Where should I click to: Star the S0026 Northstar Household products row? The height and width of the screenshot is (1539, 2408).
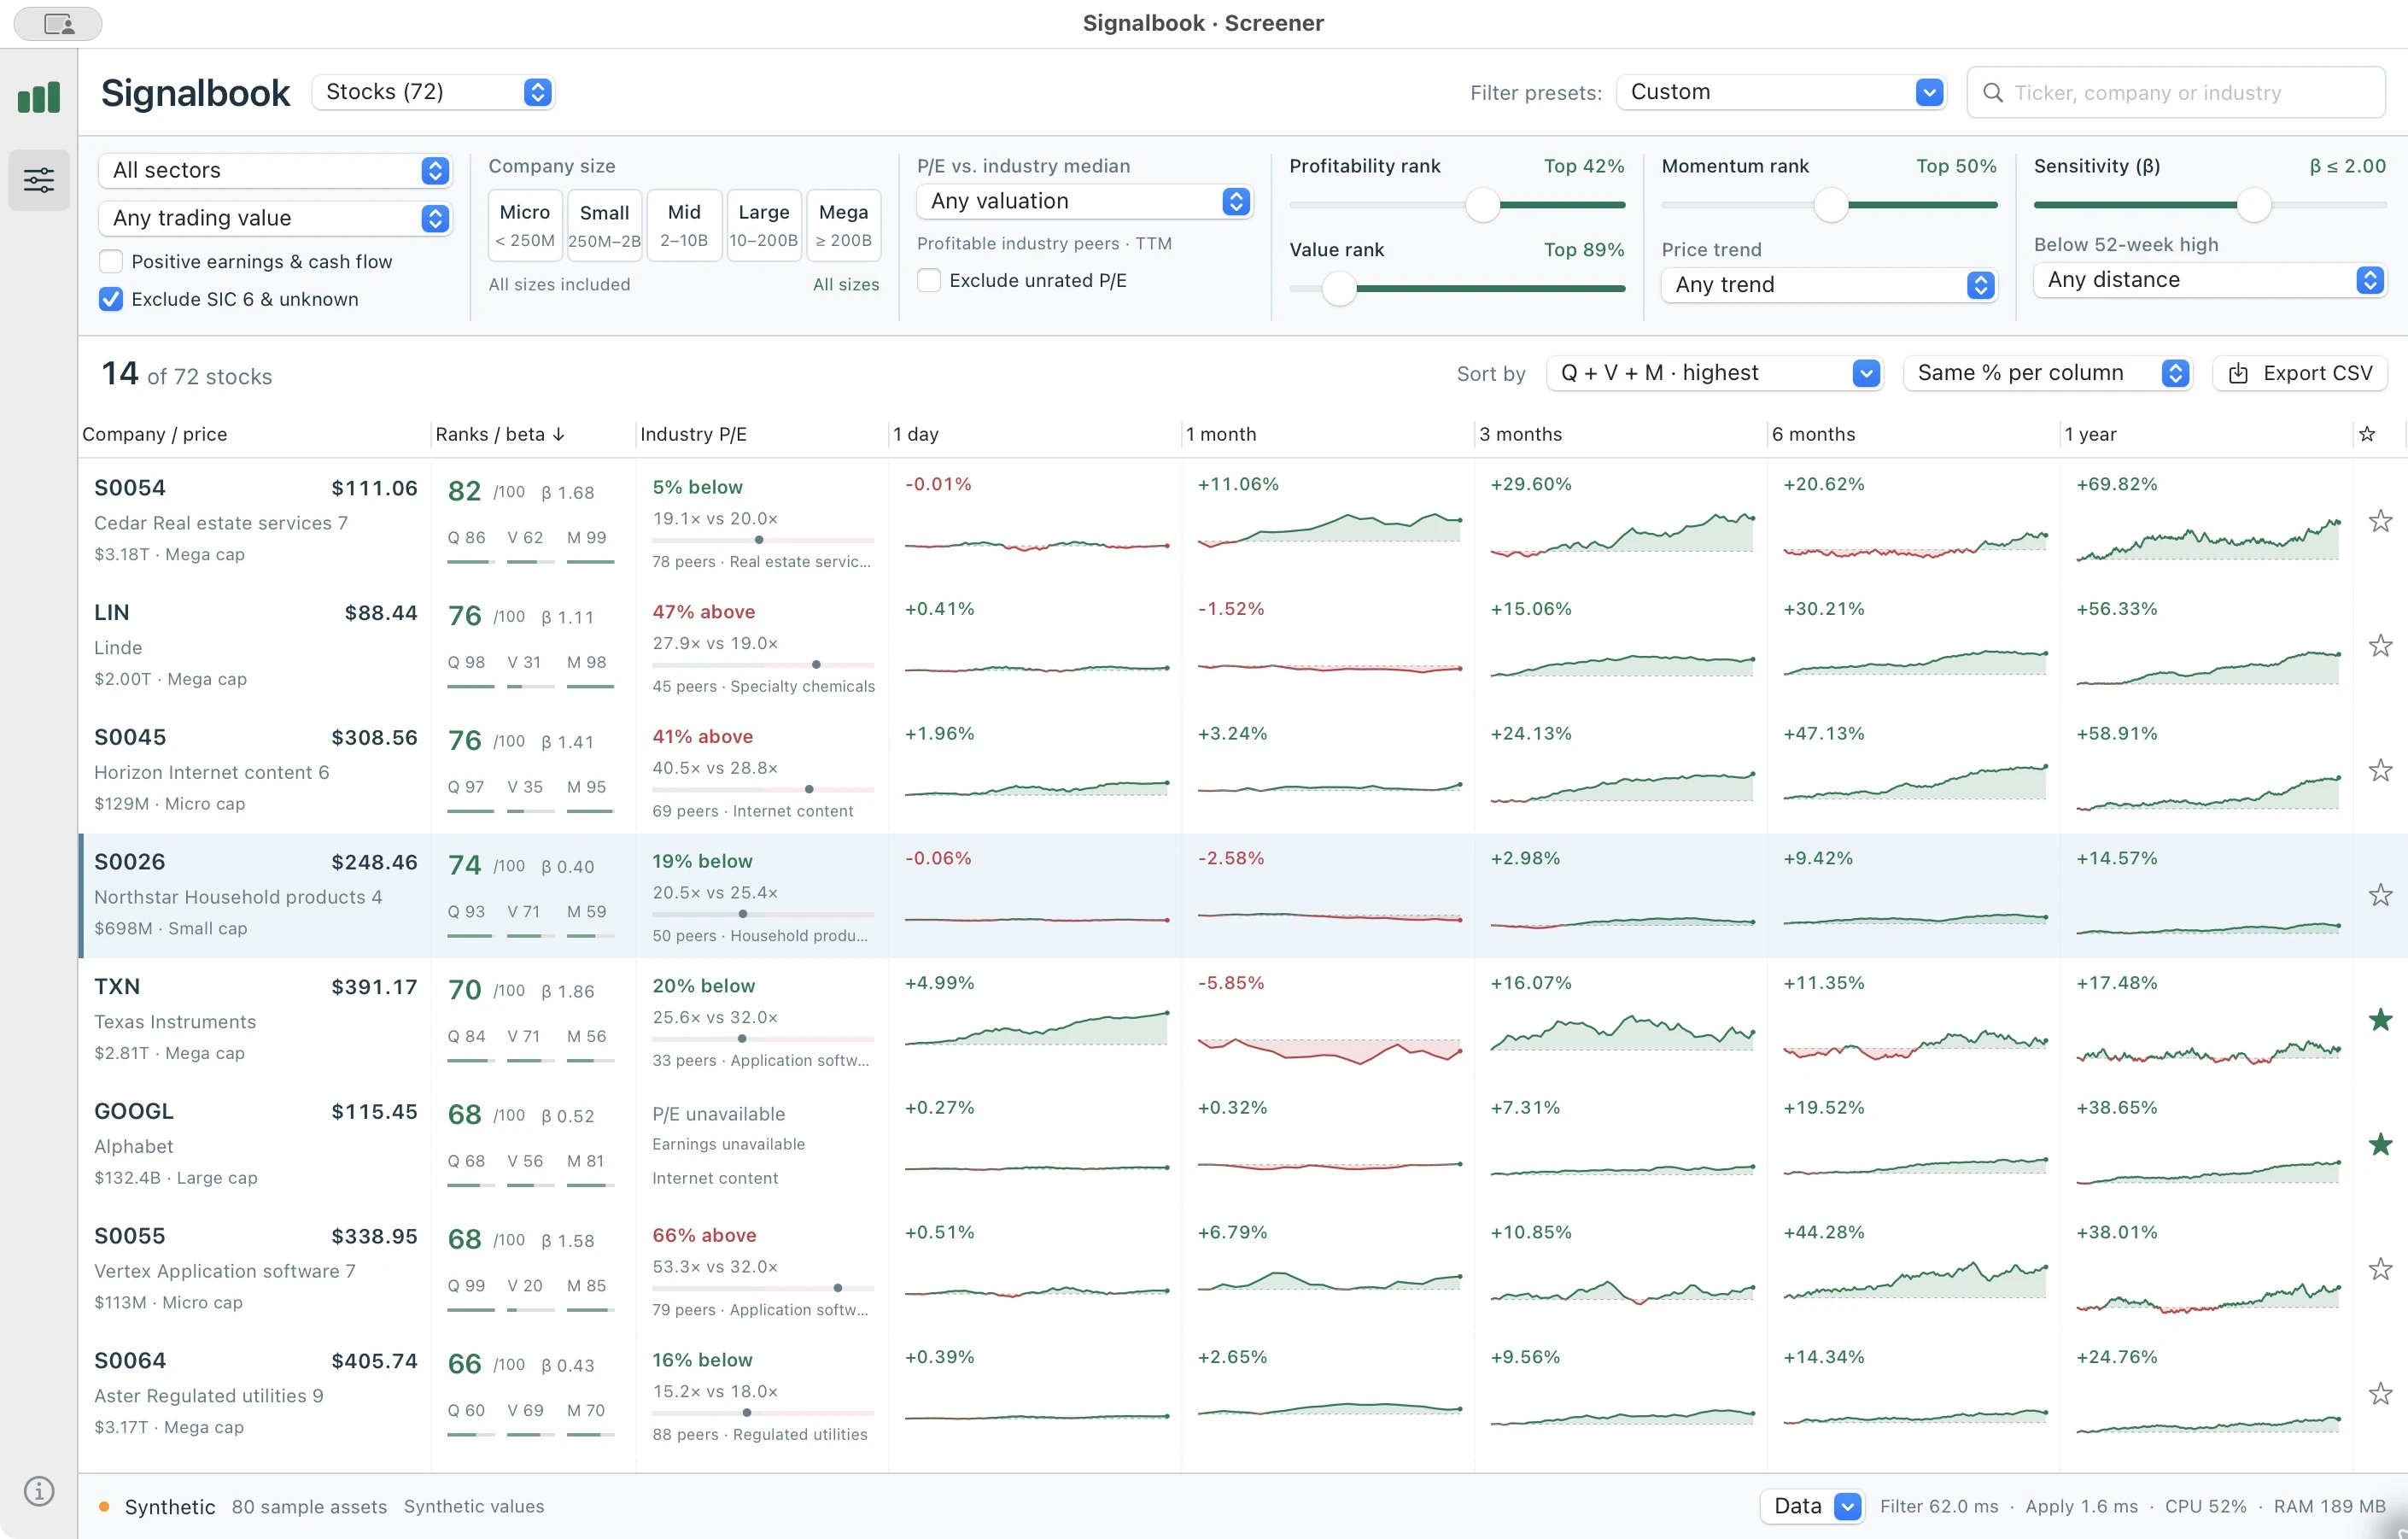pyautogui.click(x=2380, y=895)
